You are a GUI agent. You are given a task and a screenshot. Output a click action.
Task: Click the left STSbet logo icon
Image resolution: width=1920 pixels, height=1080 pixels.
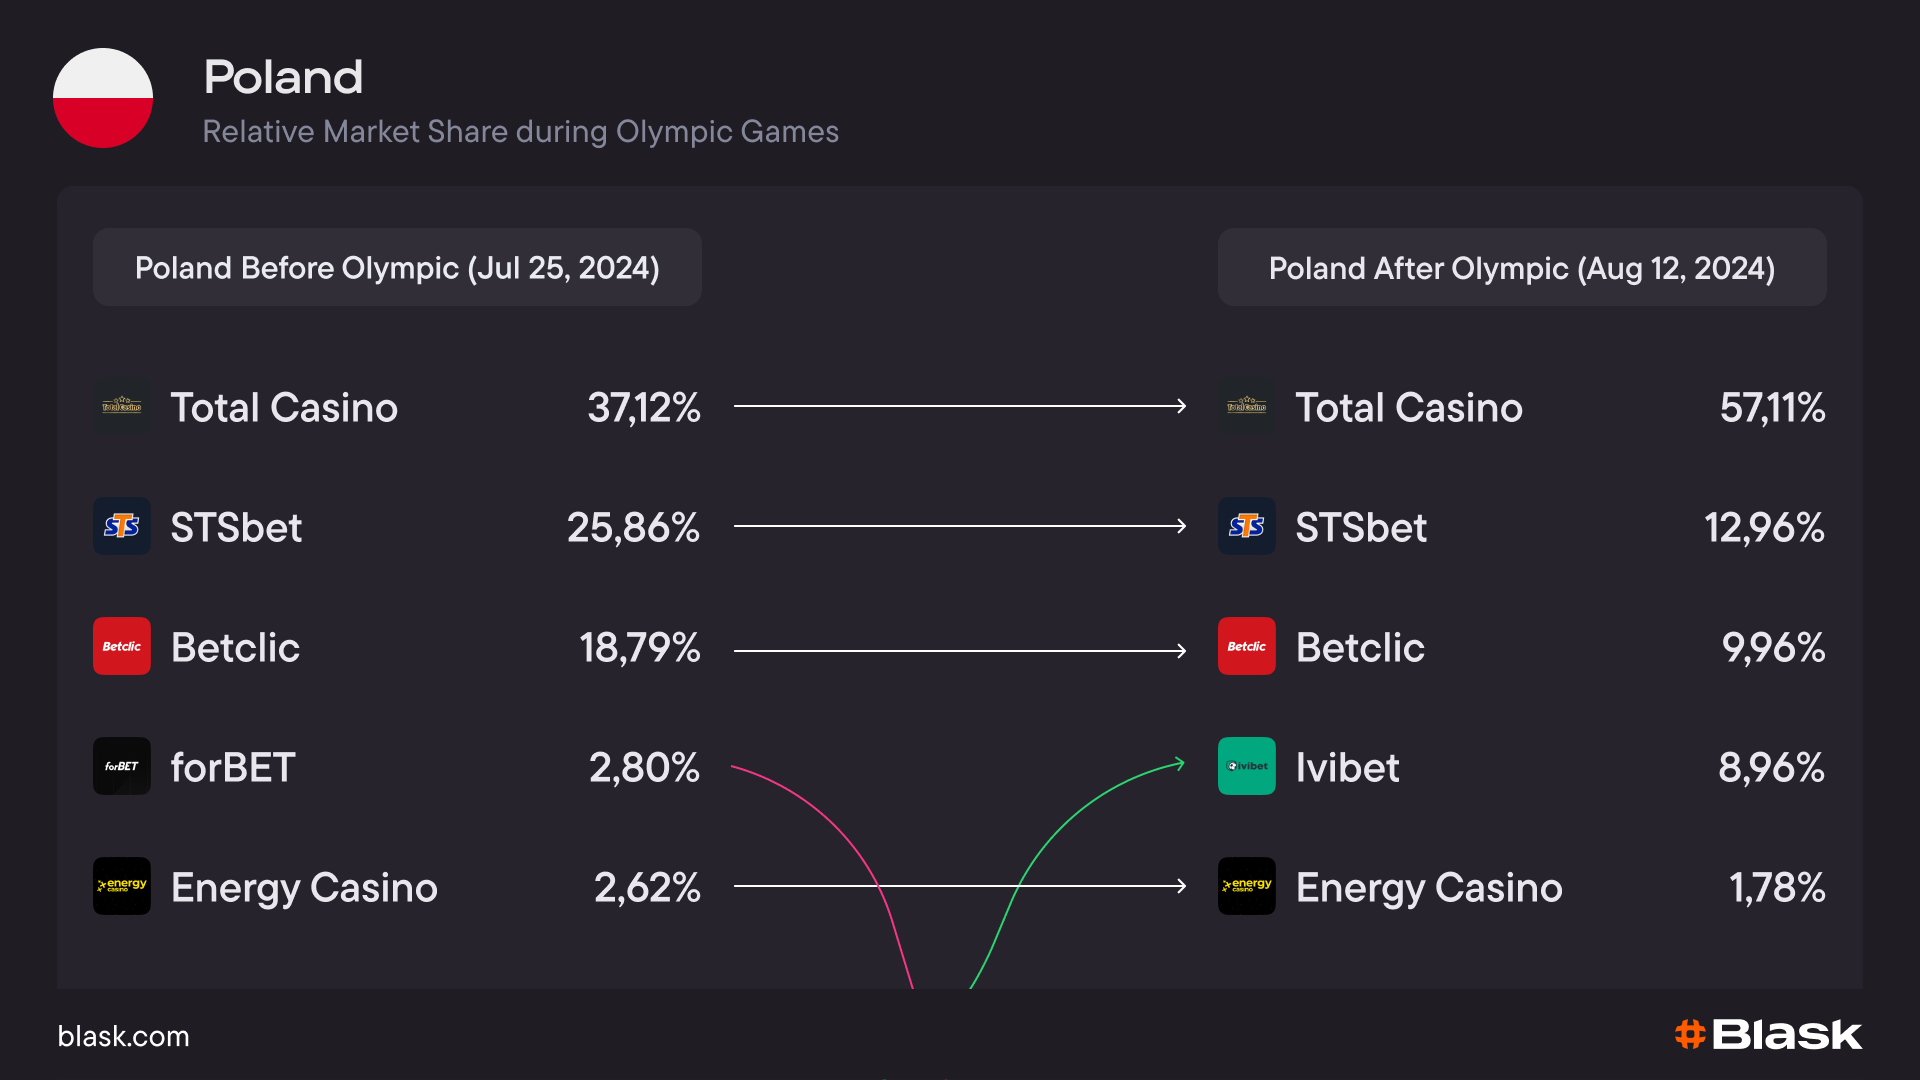point(122,526)
